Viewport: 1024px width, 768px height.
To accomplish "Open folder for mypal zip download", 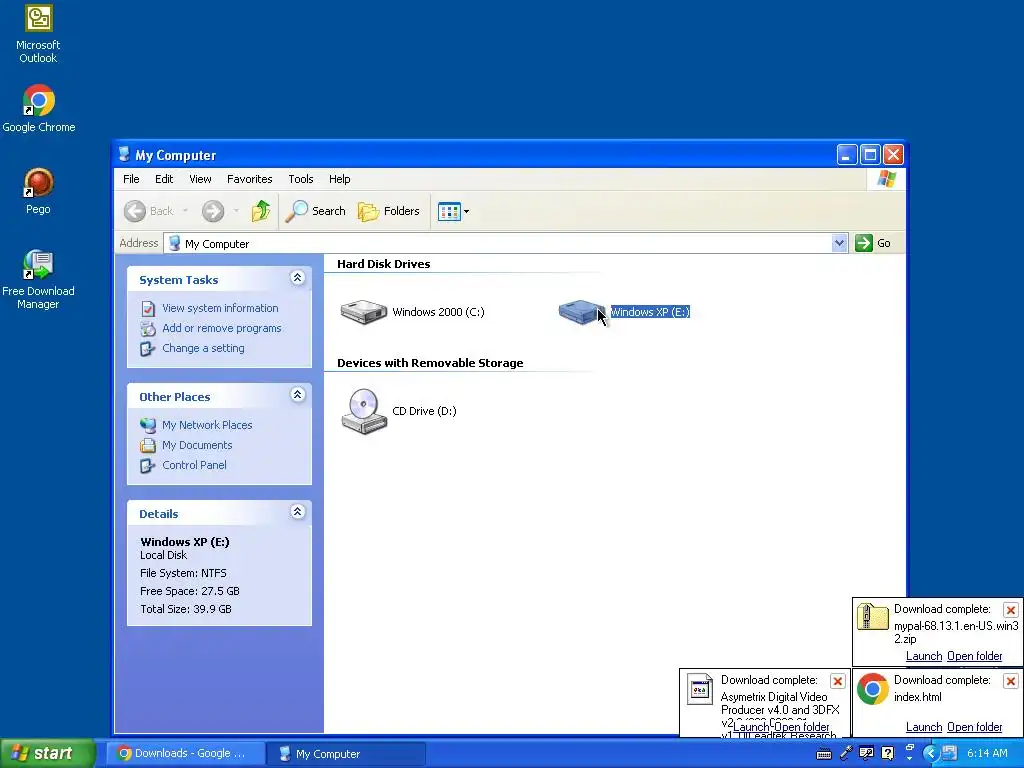I will 974,656.
